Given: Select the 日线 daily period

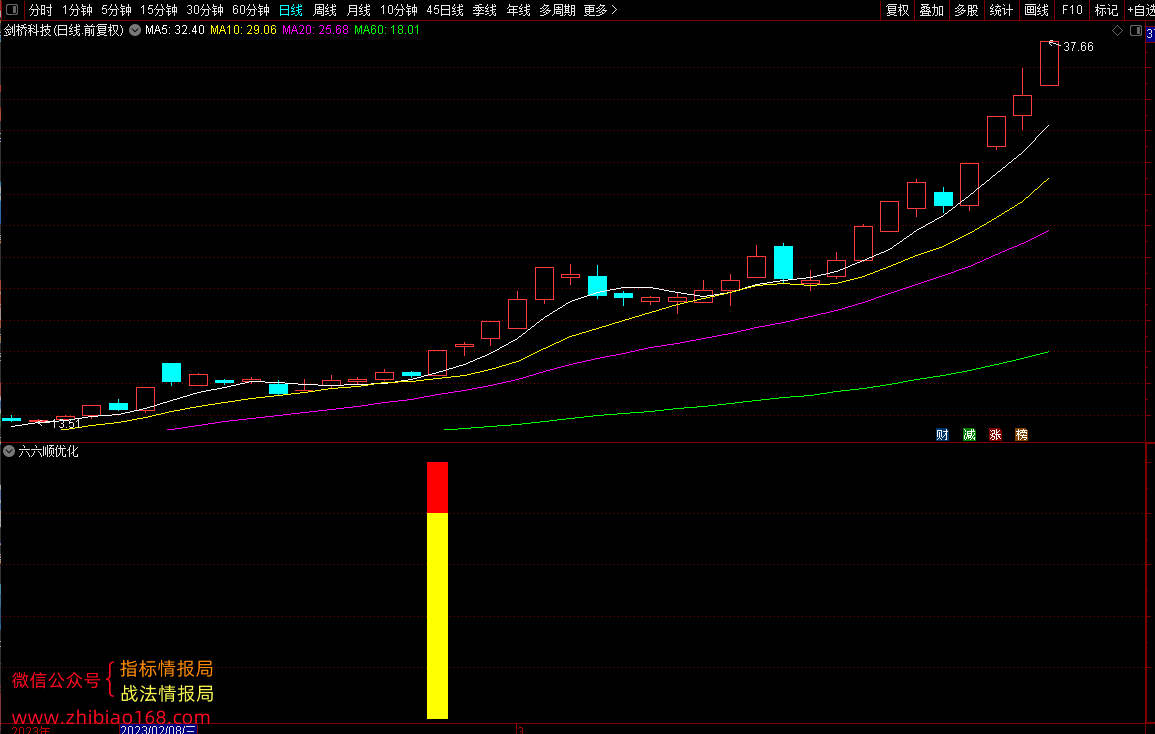Looking at the screenshot, I should click(x=291, y=10).
